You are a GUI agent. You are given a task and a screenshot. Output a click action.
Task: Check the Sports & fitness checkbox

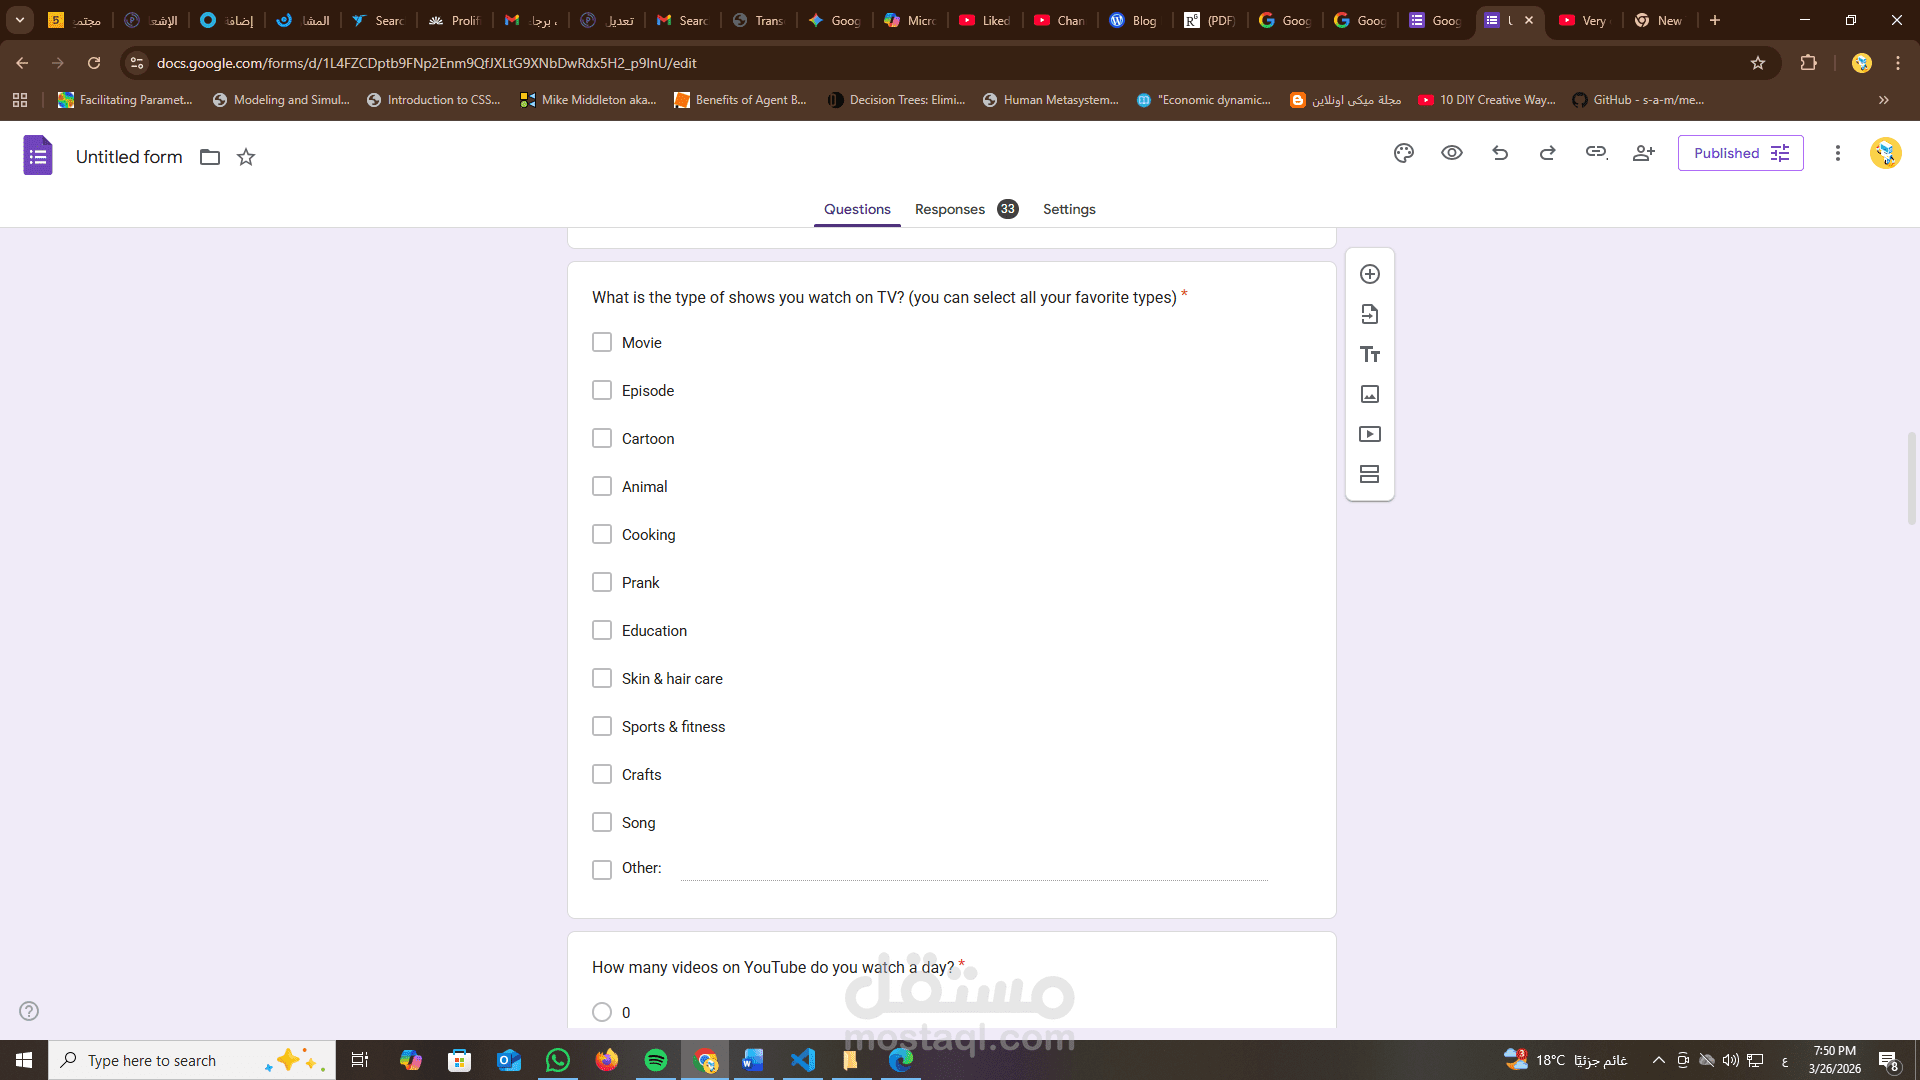tap(602, 727)
